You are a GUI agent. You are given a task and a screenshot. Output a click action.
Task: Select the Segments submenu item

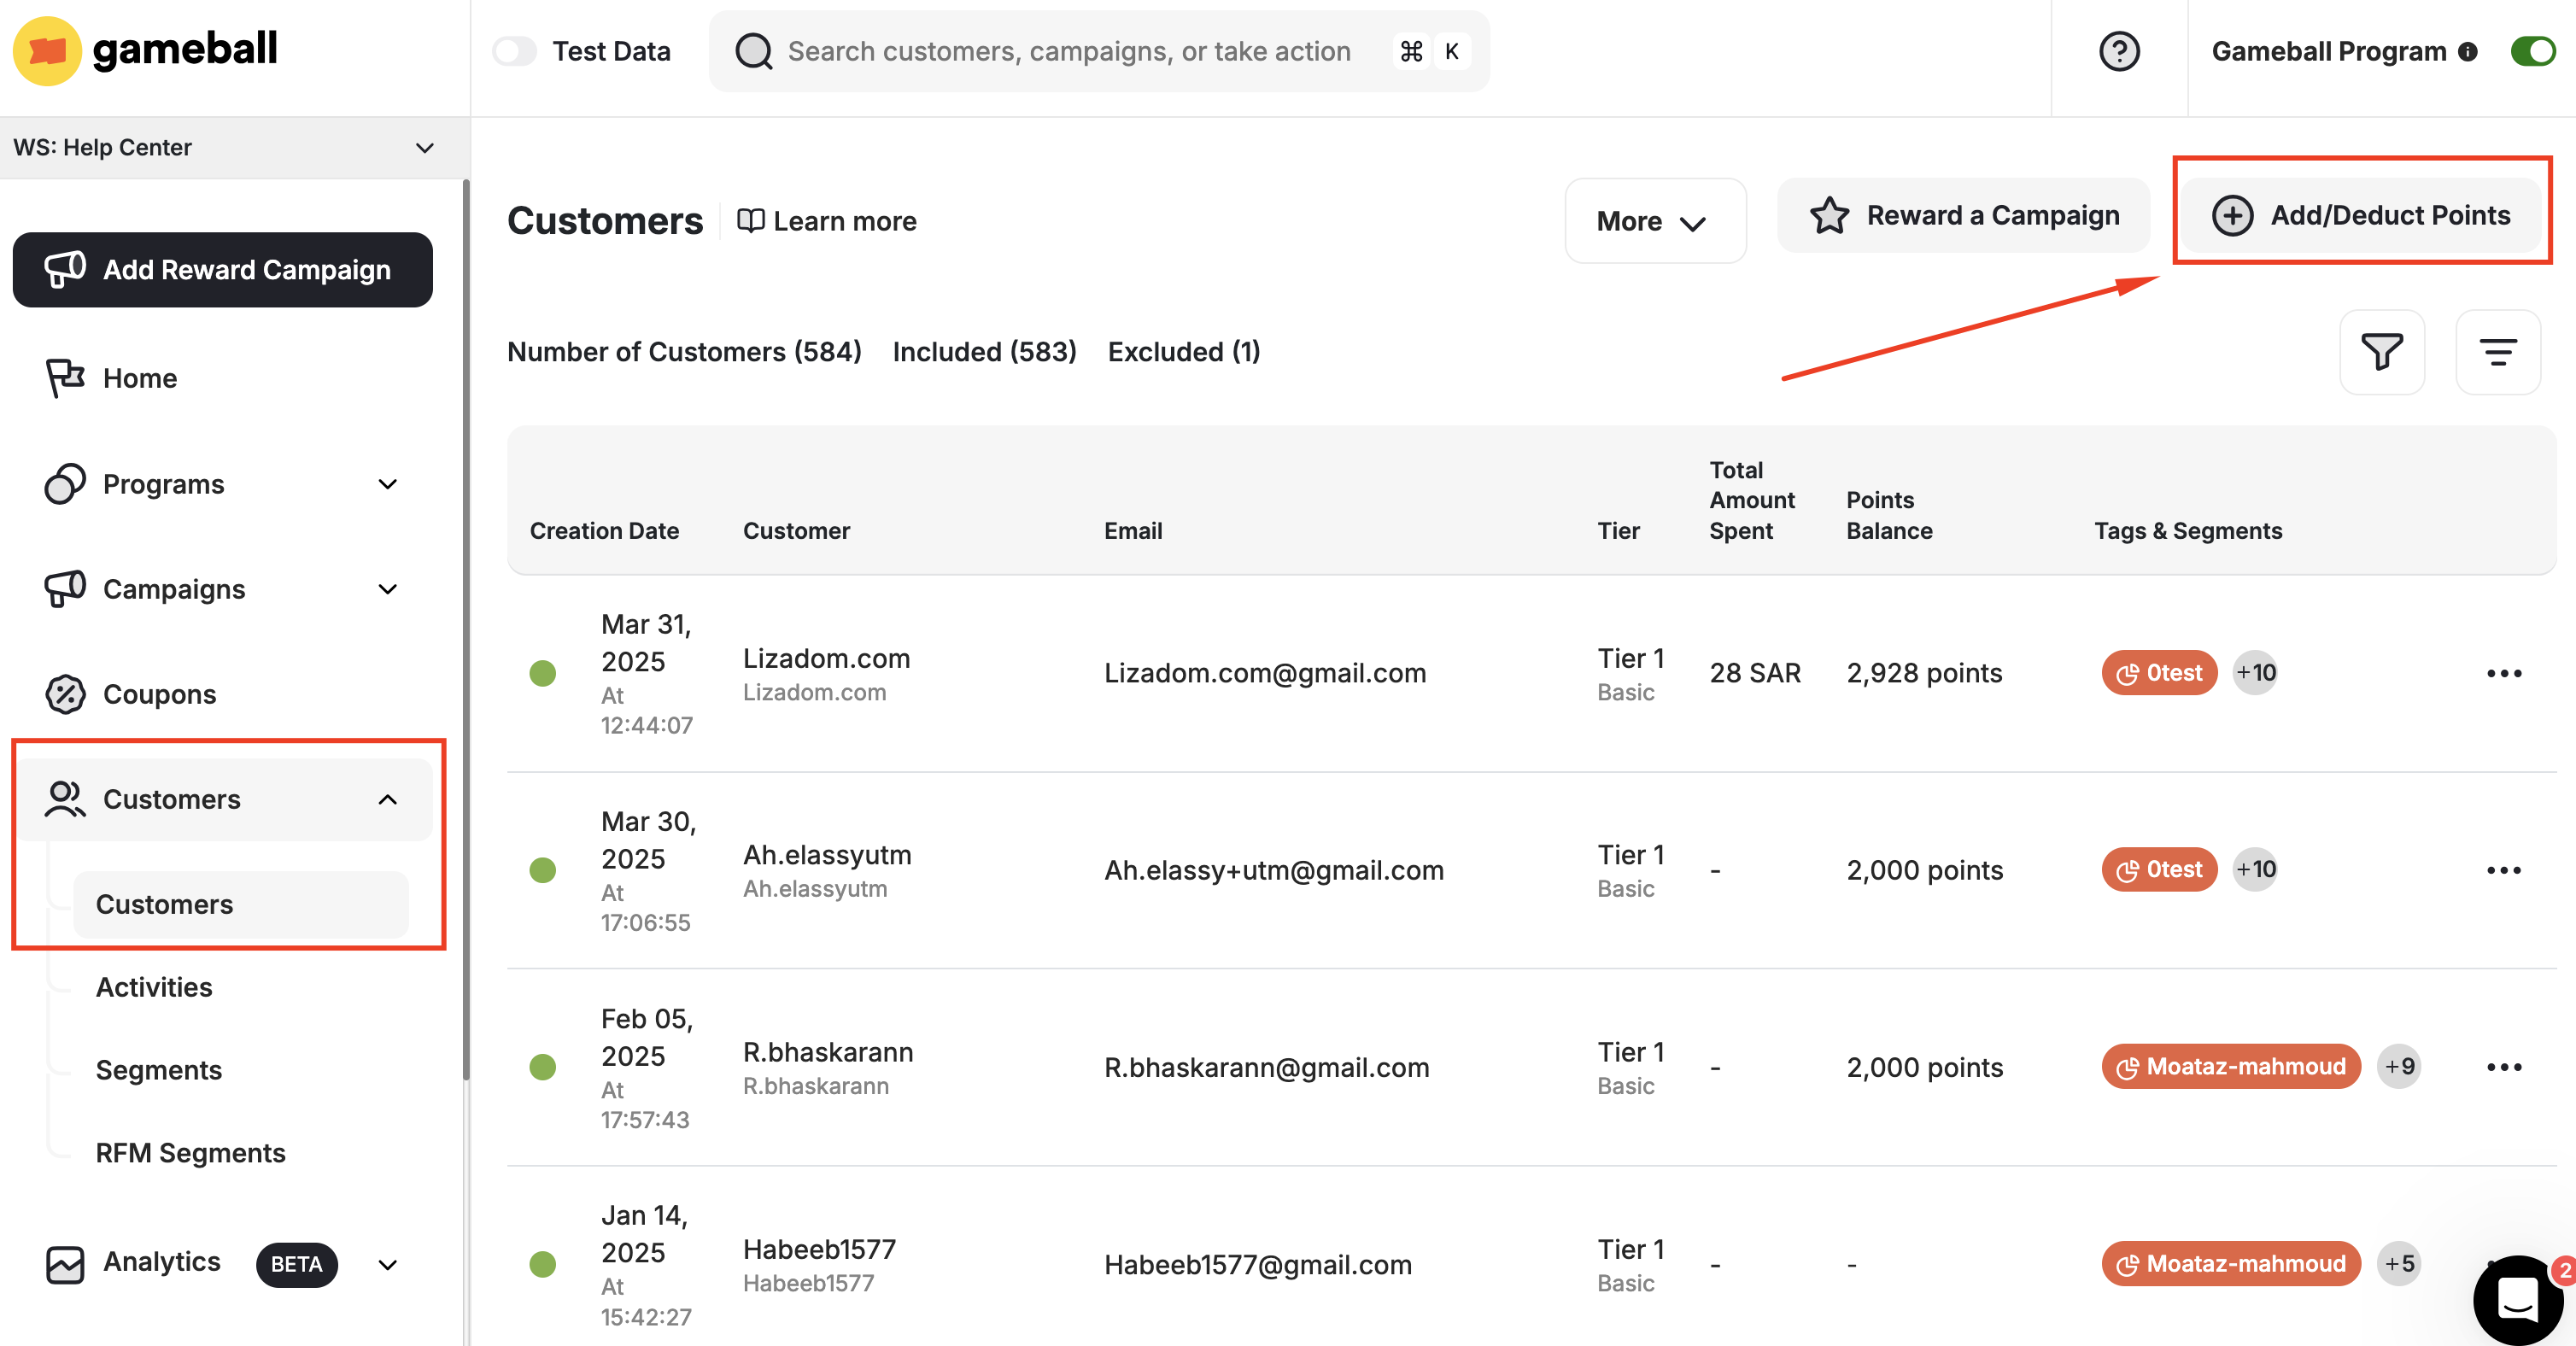[x=158, y=1070]
